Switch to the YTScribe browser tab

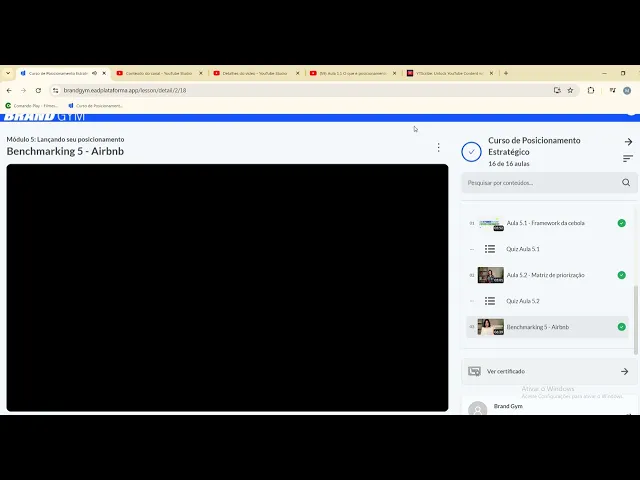[449, 73]
